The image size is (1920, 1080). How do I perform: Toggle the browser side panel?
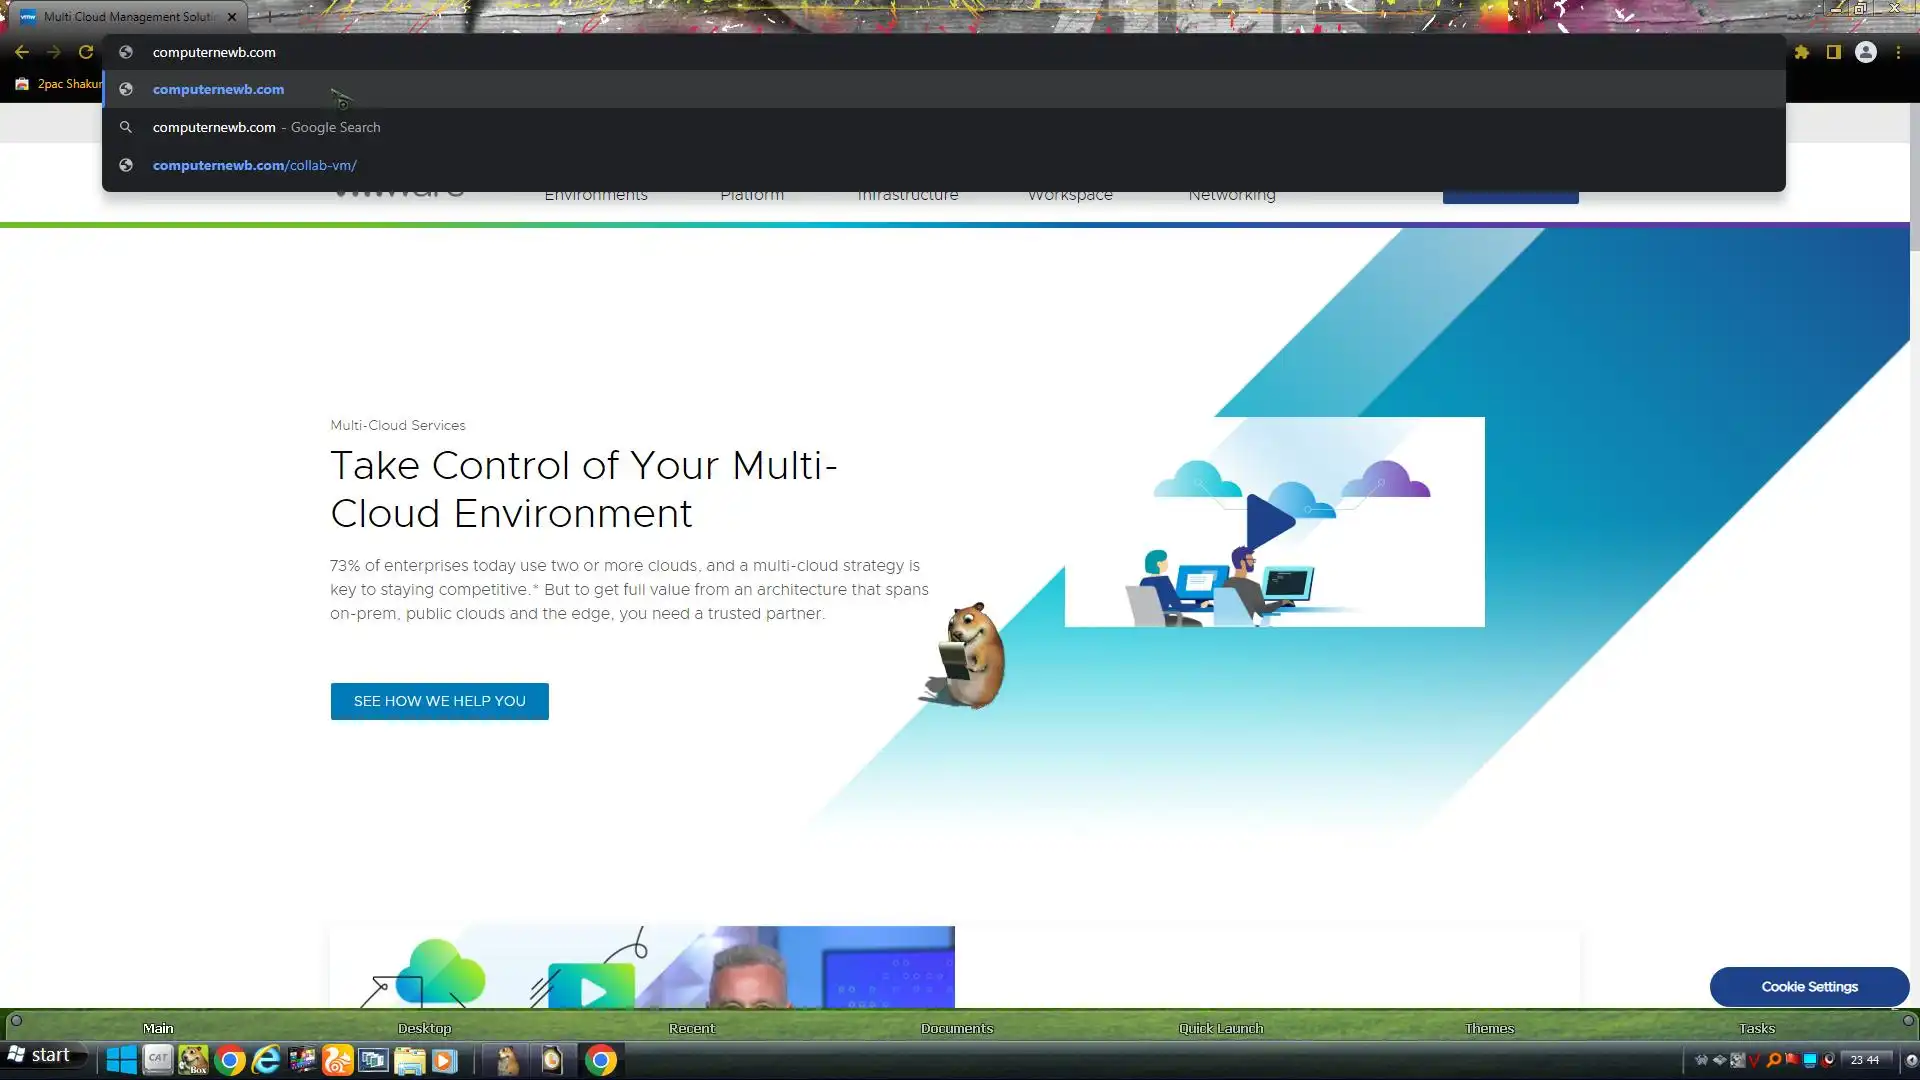1834,52
